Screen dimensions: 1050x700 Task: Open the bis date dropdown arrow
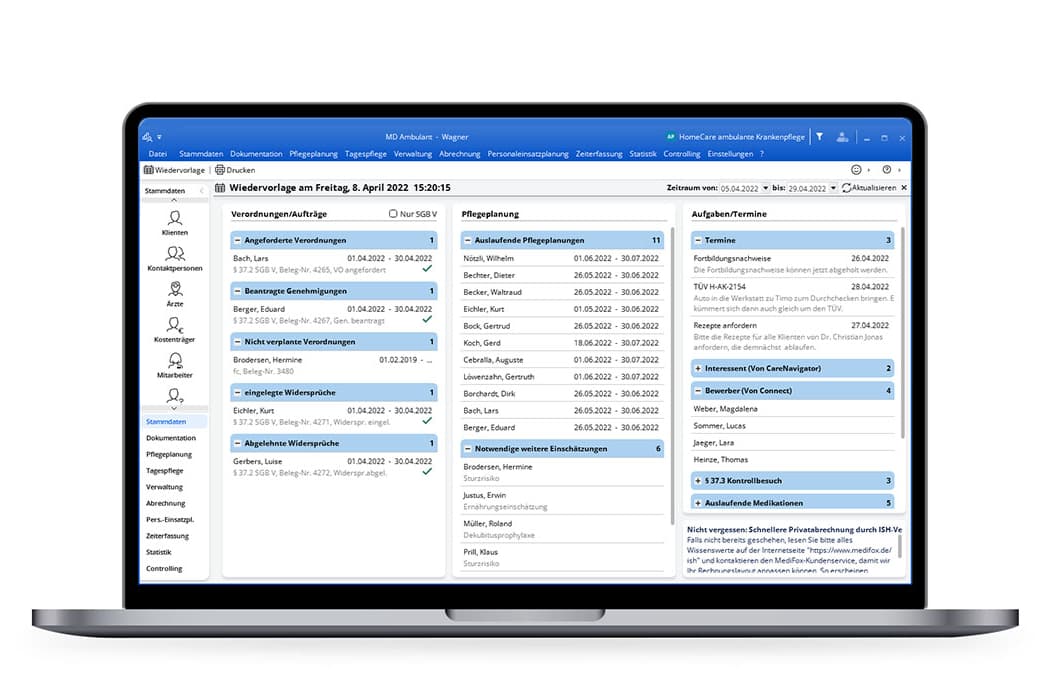[832, 188]
